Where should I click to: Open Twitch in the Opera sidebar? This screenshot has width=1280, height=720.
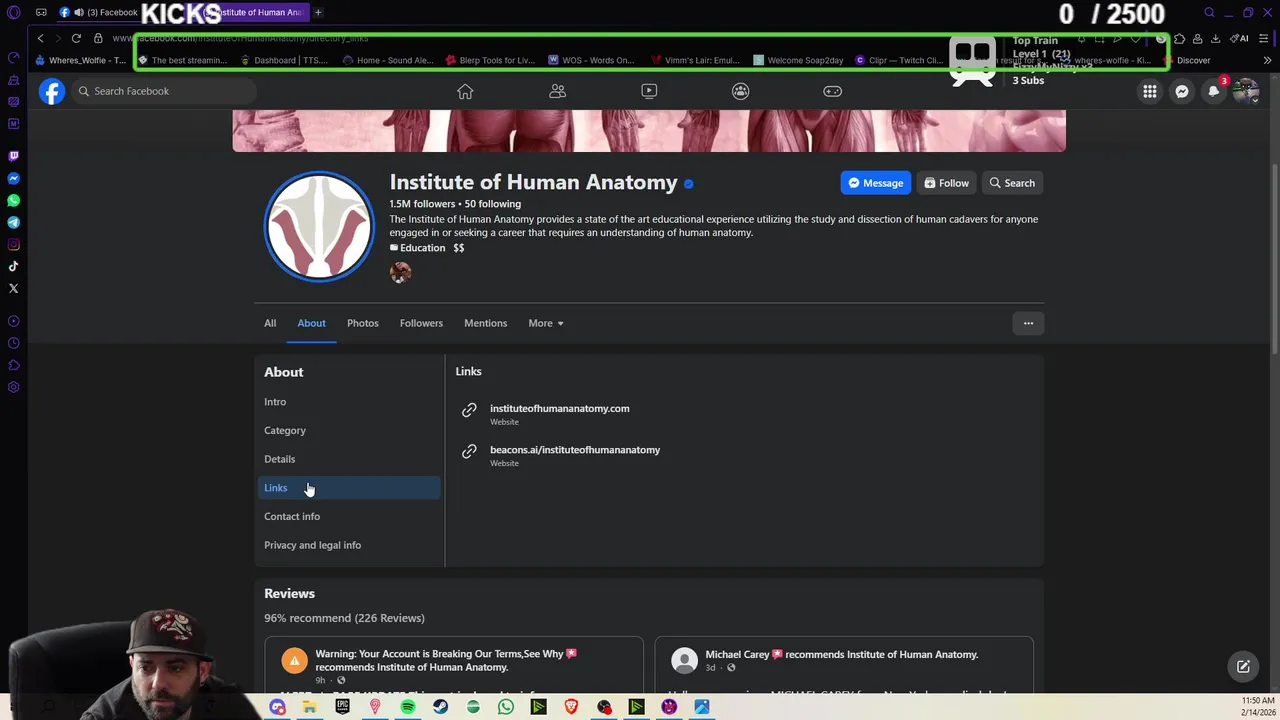click(x=13, y=156)
